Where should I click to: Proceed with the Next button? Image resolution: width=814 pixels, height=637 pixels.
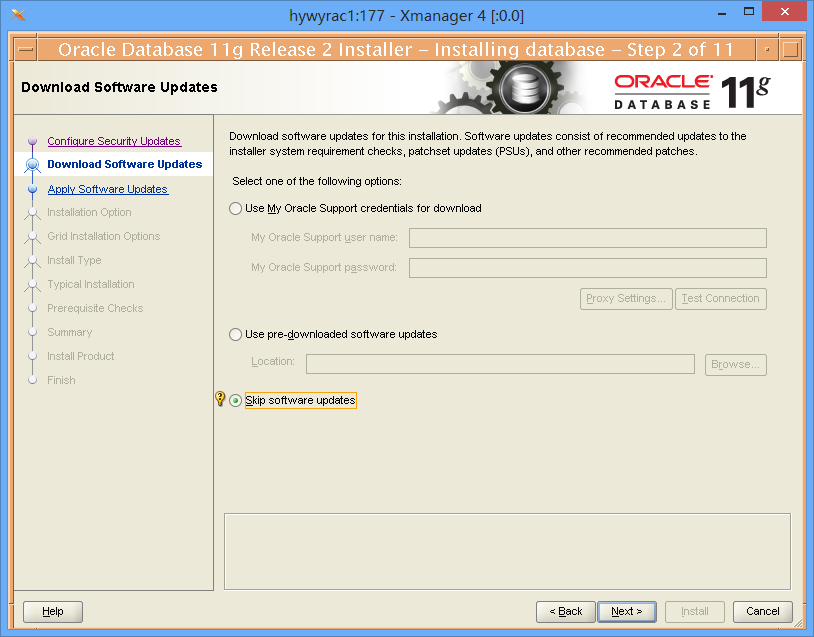[627, 612]
